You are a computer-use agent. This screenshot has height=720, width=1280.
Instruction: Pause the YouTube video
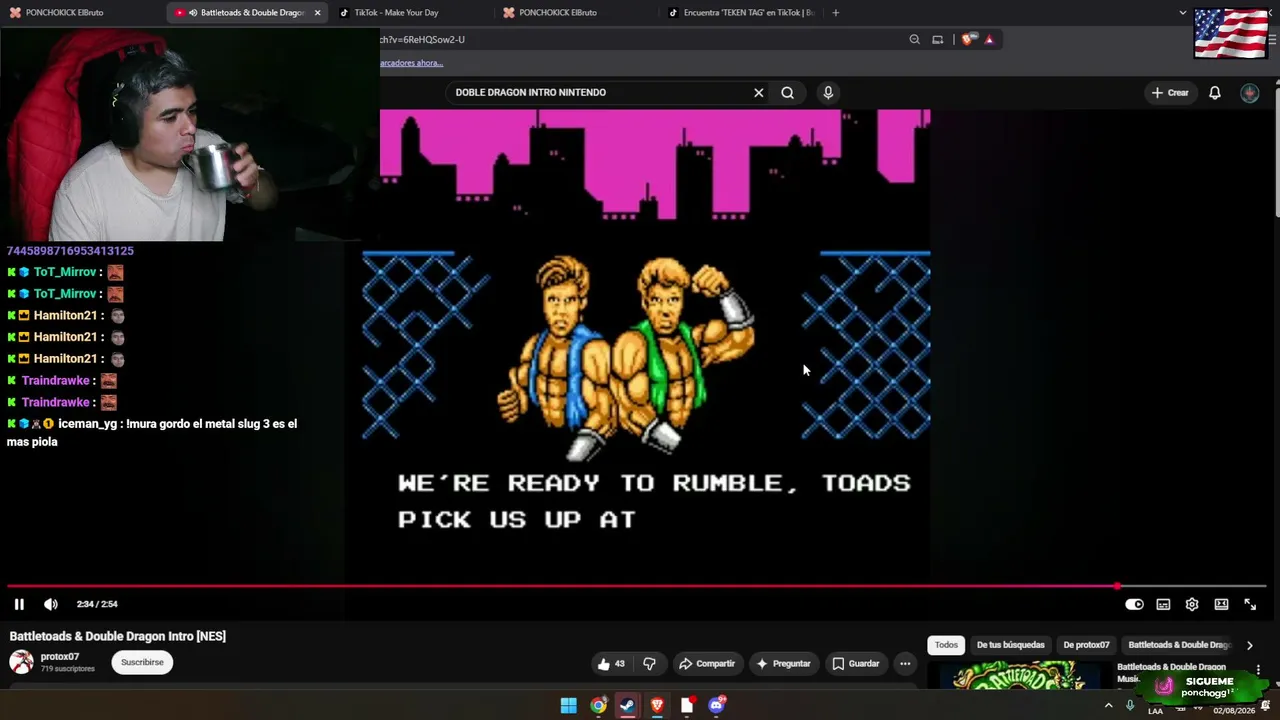(19, 604)
